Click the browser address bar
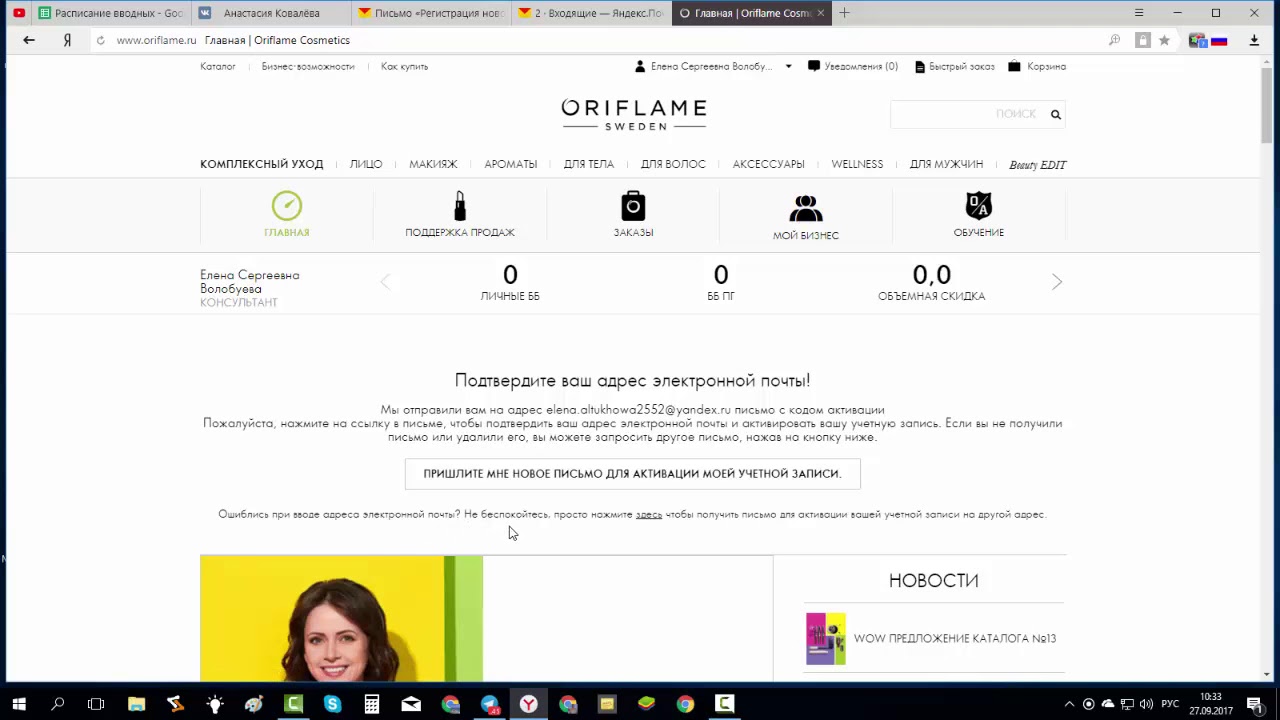Viewport: 1280px width, 720px height. coord(600,40)
